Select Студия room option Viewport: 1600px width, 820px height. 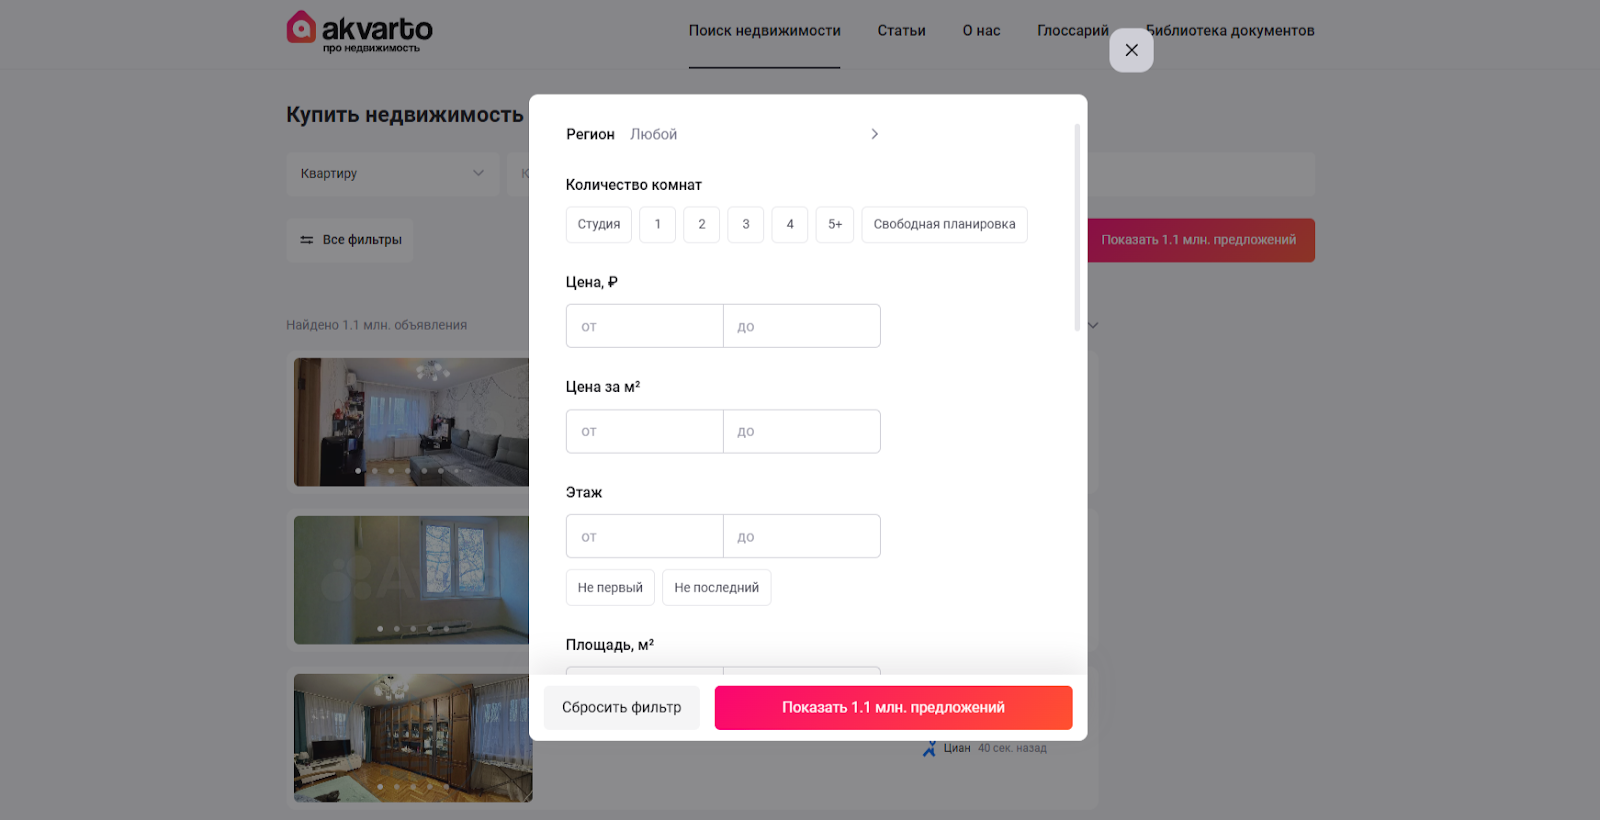tap(599, 224)
